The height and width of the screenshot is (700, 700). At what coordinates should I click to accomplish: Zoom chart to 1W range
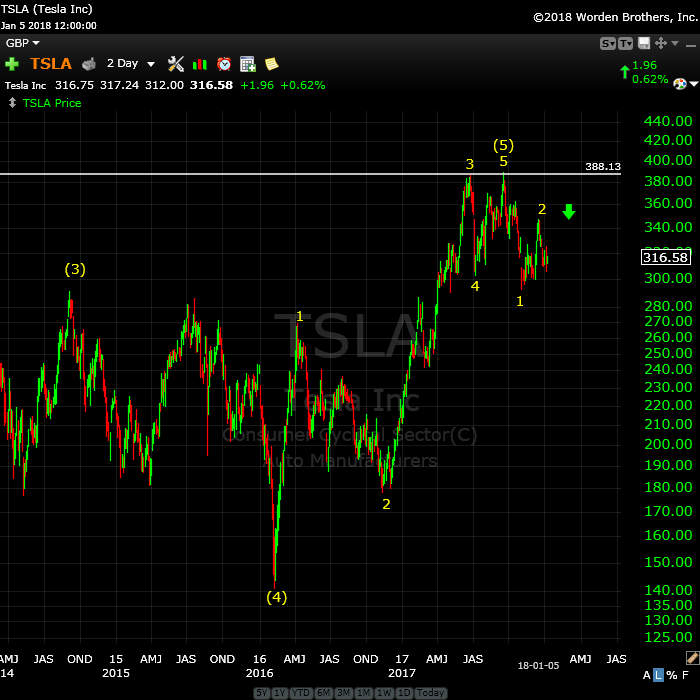384,692
